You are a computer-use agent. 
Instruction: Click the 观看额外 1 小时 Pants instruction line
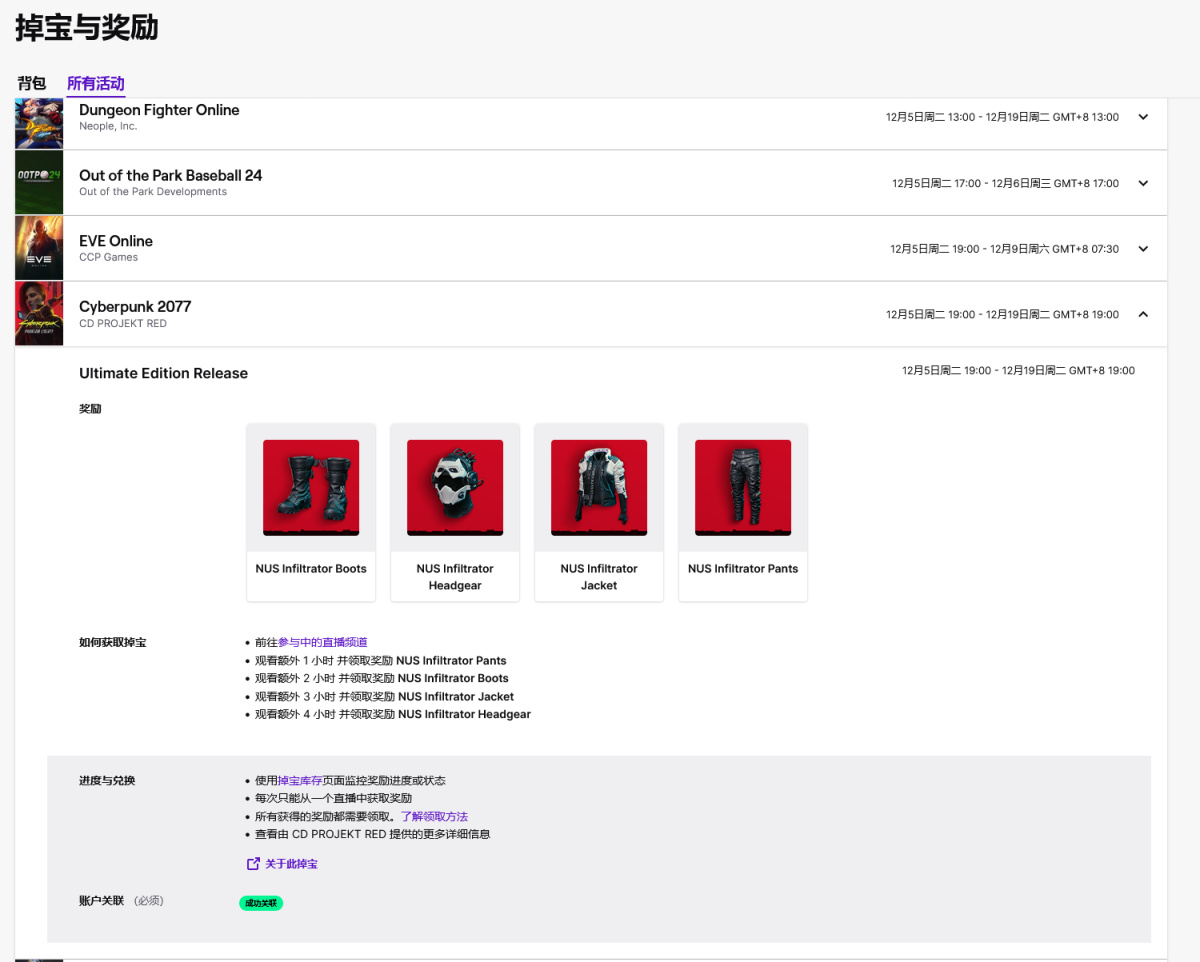(381, 660)
